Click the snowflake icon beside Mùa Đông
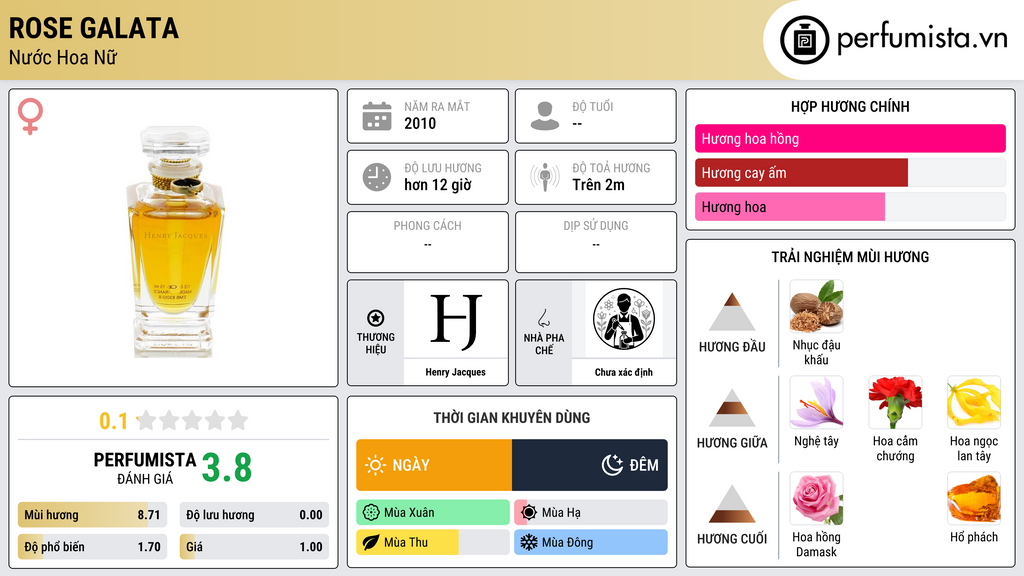Screen dimensions: 1024x576 click(529, 542)
